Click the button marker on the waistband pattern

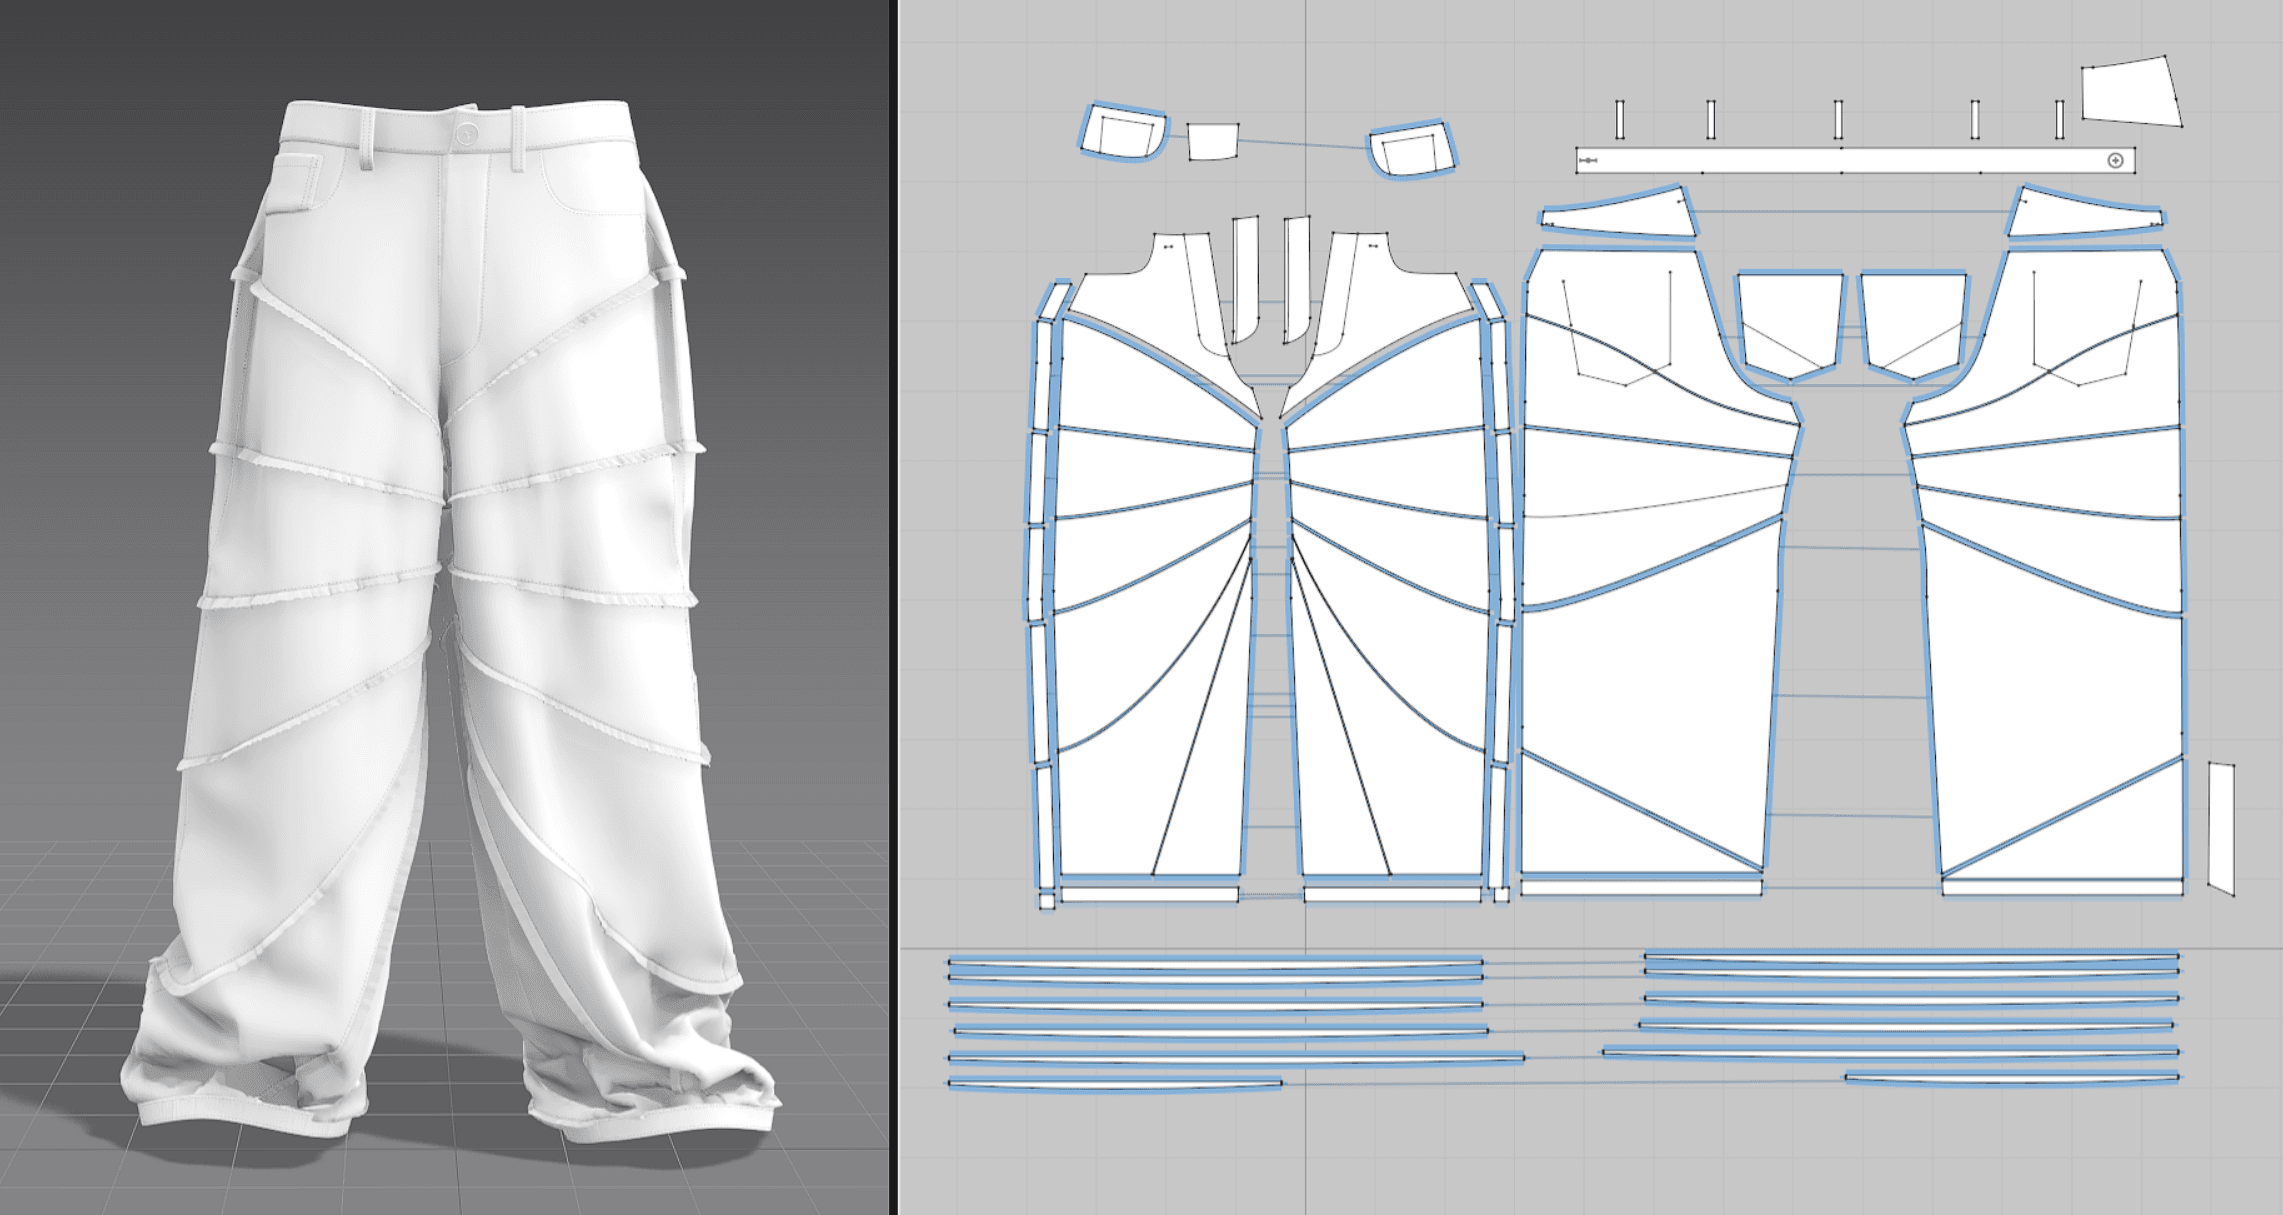[2115, 161]
